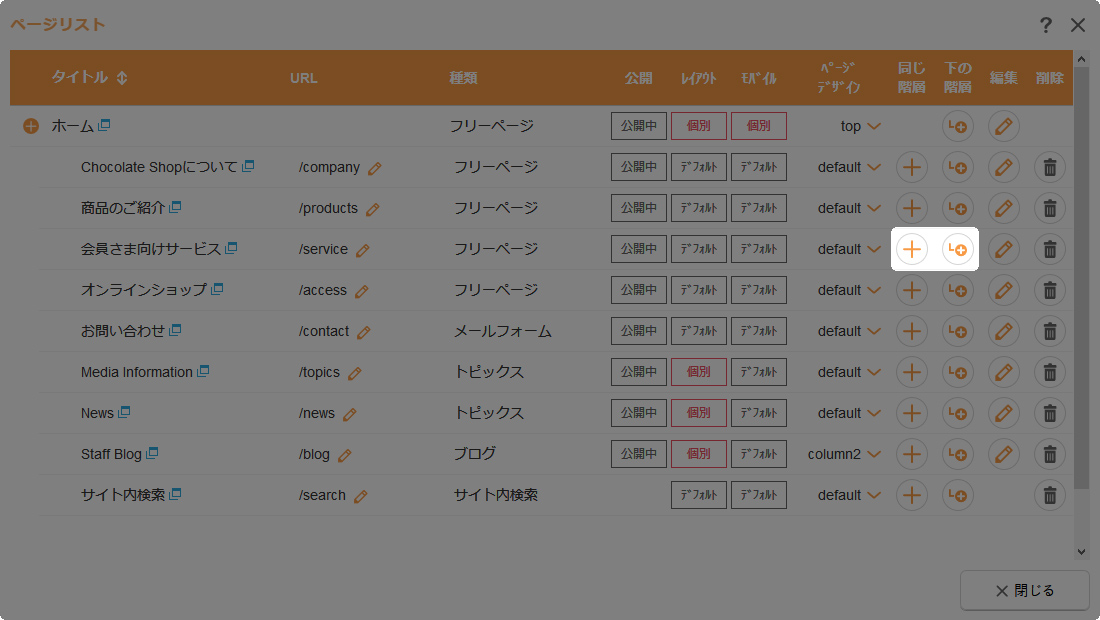Delete the サイト内検索 page

click(1049, 495)
